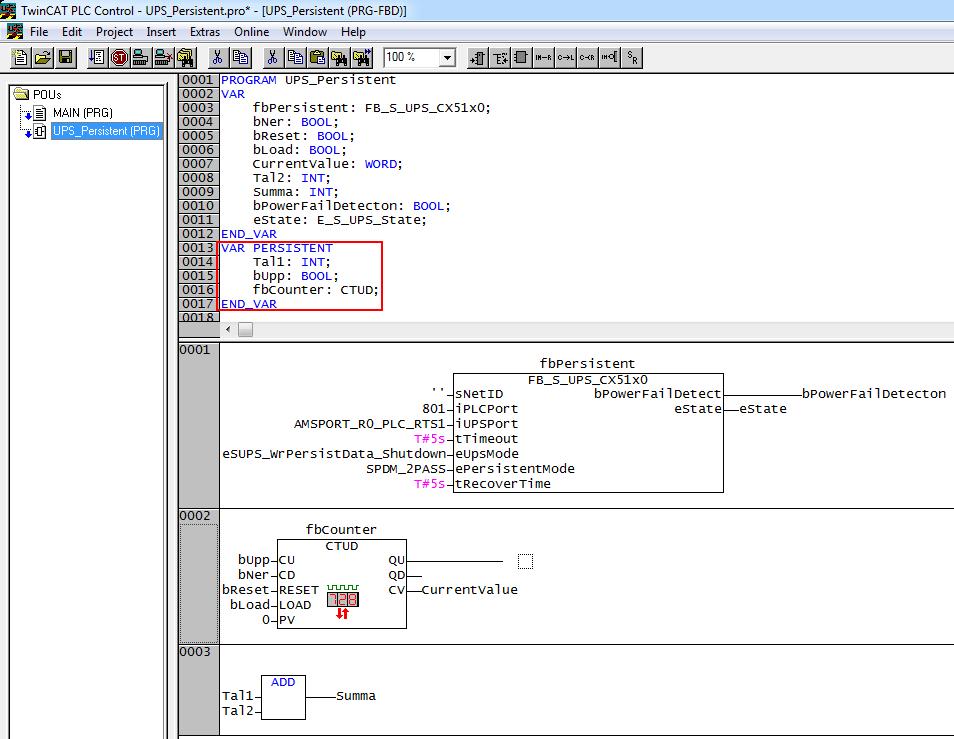Open the Insert menu

click(x=161, y=32)
